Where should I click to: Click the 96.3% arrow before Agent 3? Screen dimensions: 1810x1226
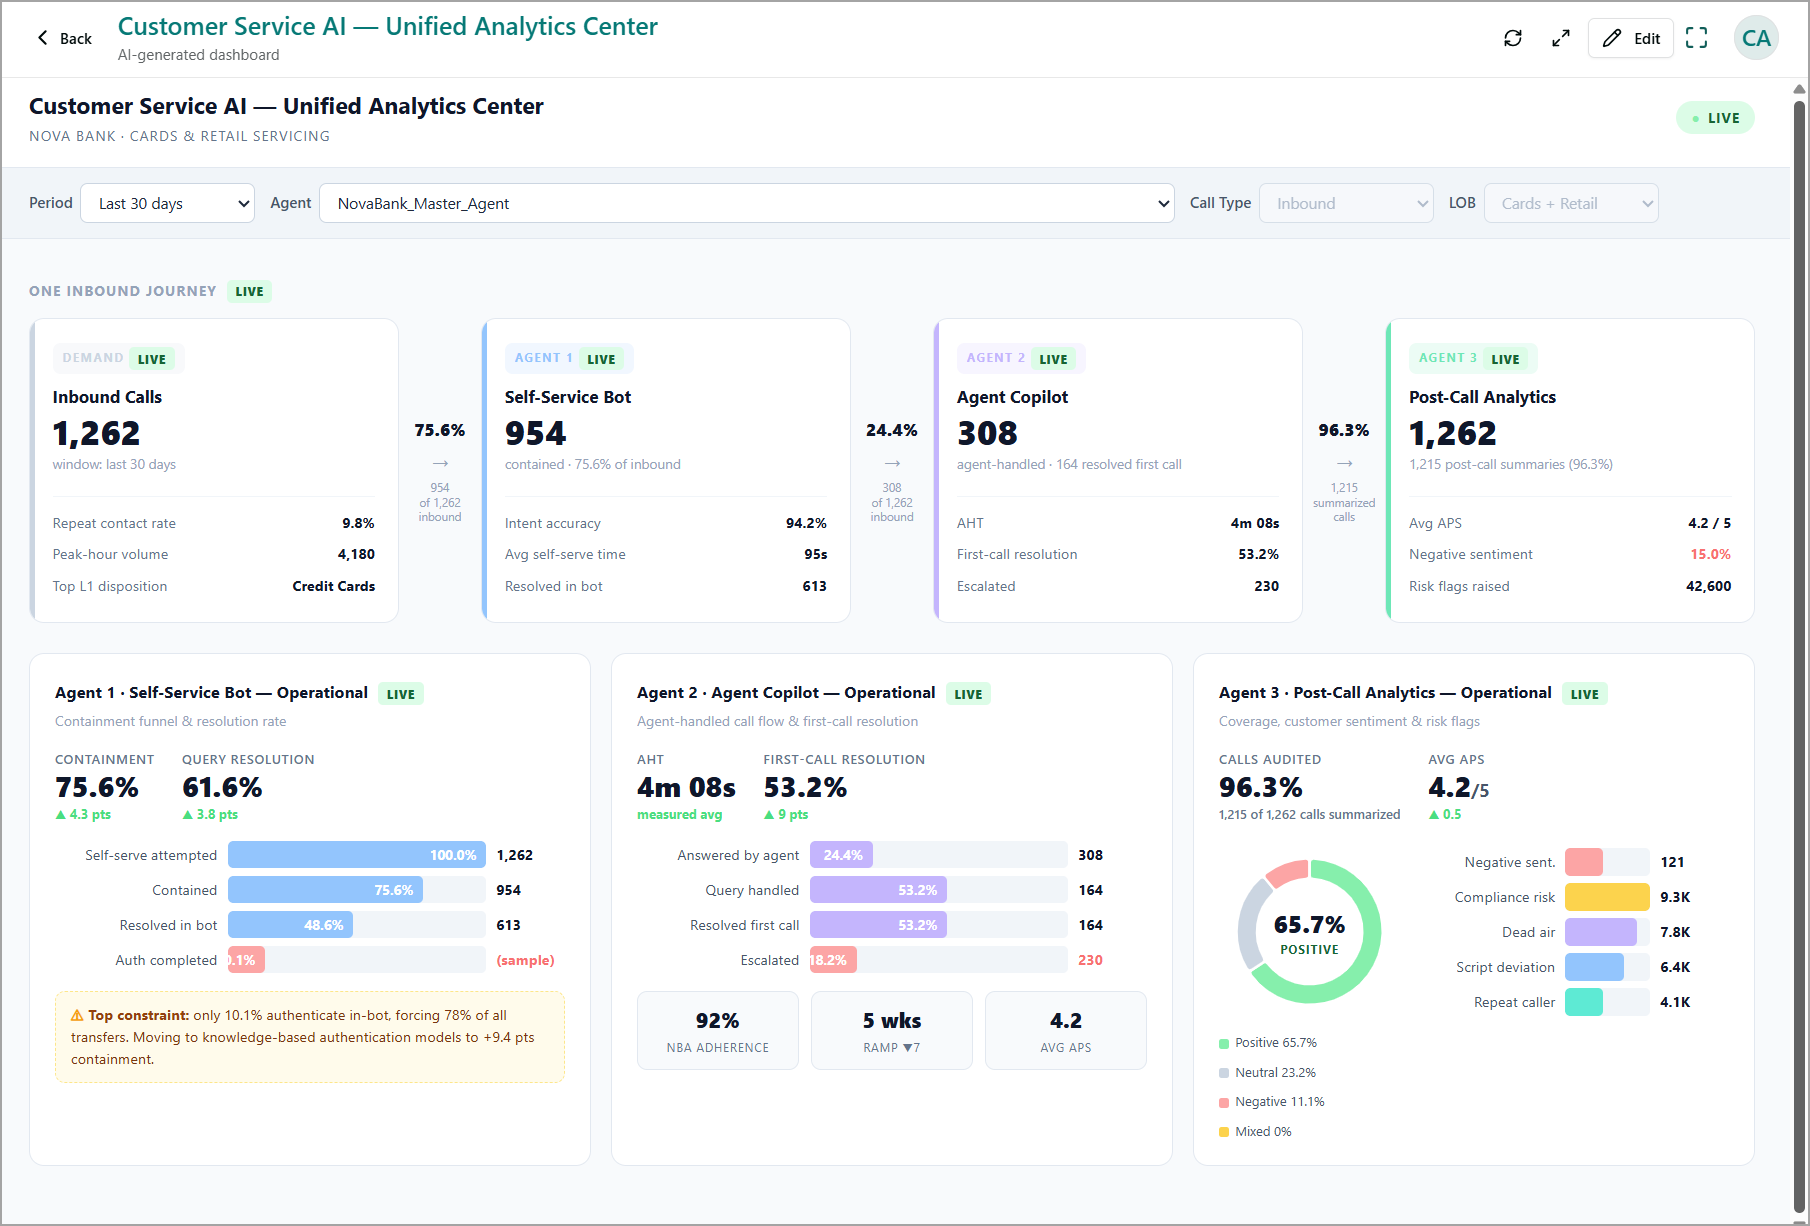(1344, 463)
